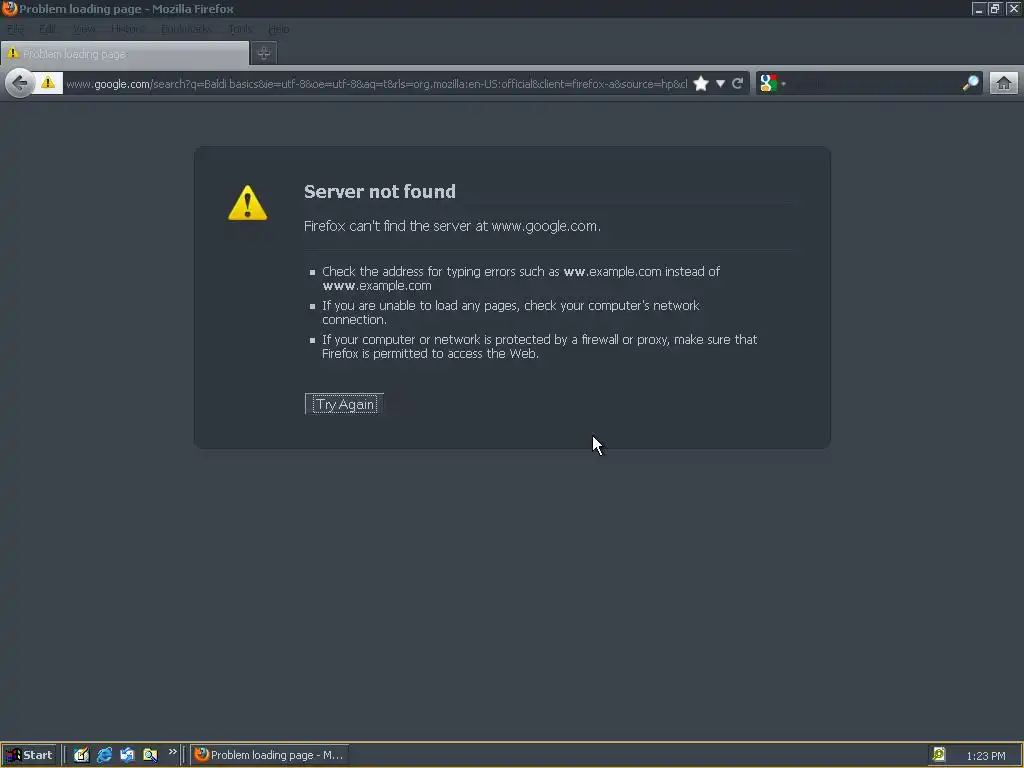
Task: Open the File menu
Action: pyautogui.click(x=15, y=29)
